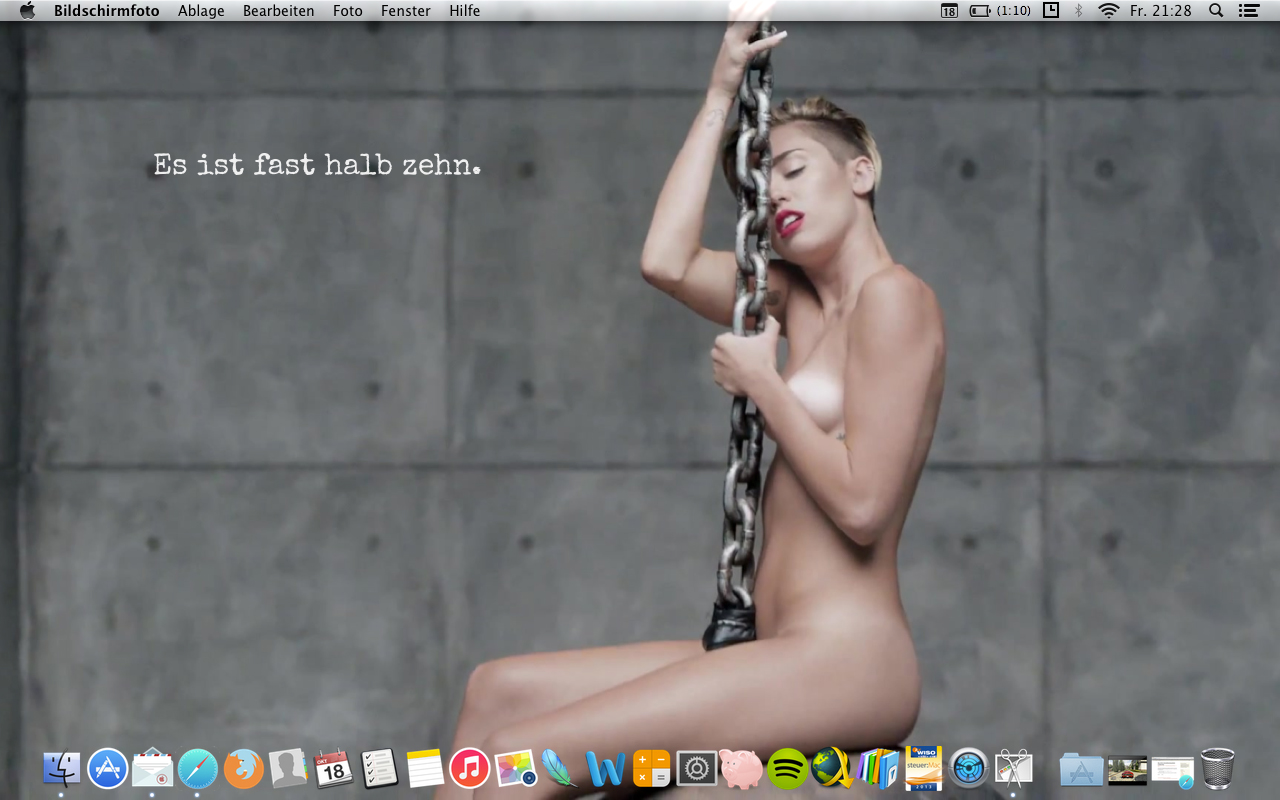
Task: Open the Fenster menu
Action: (406, 11)
